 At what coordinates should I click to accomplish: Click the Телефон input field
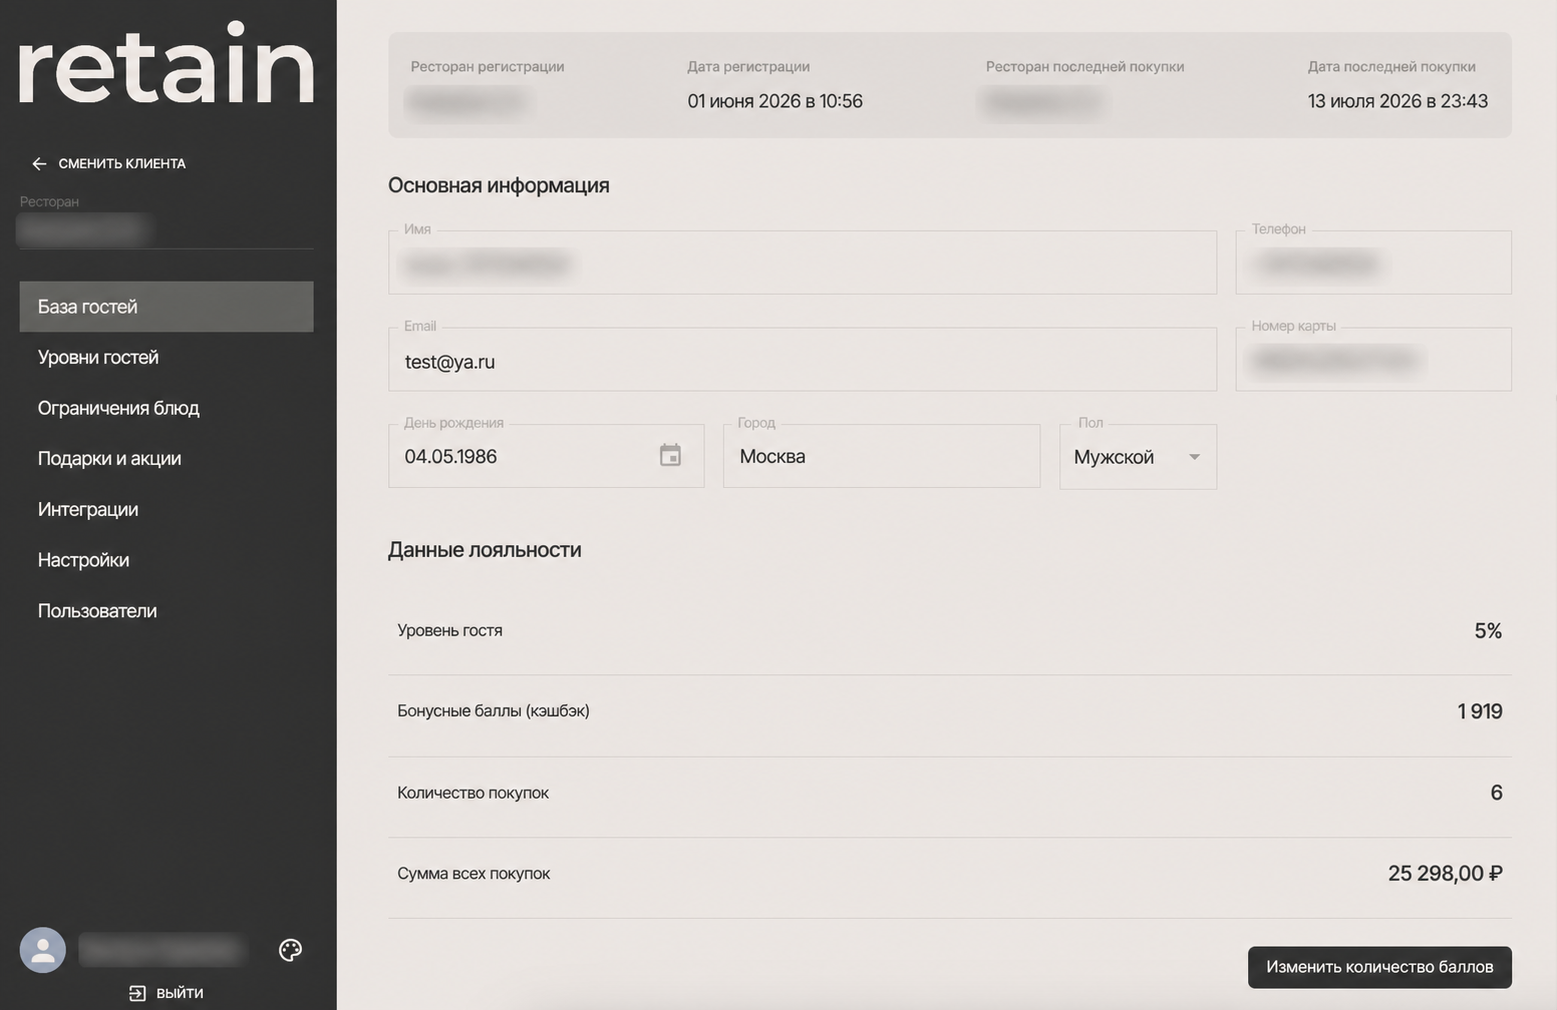(1373, 263)
